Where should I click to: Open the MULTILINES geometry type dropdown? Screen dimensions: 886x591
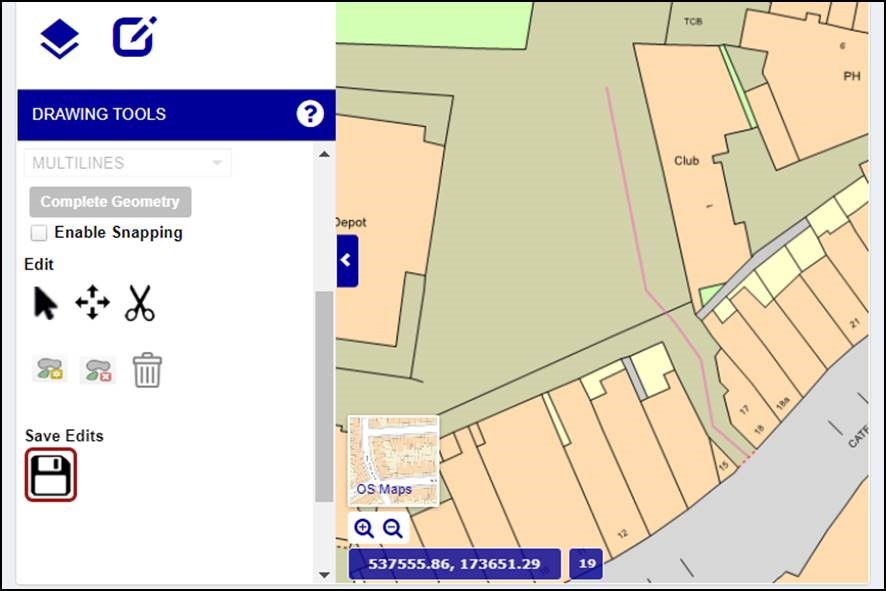pos(128,163)
